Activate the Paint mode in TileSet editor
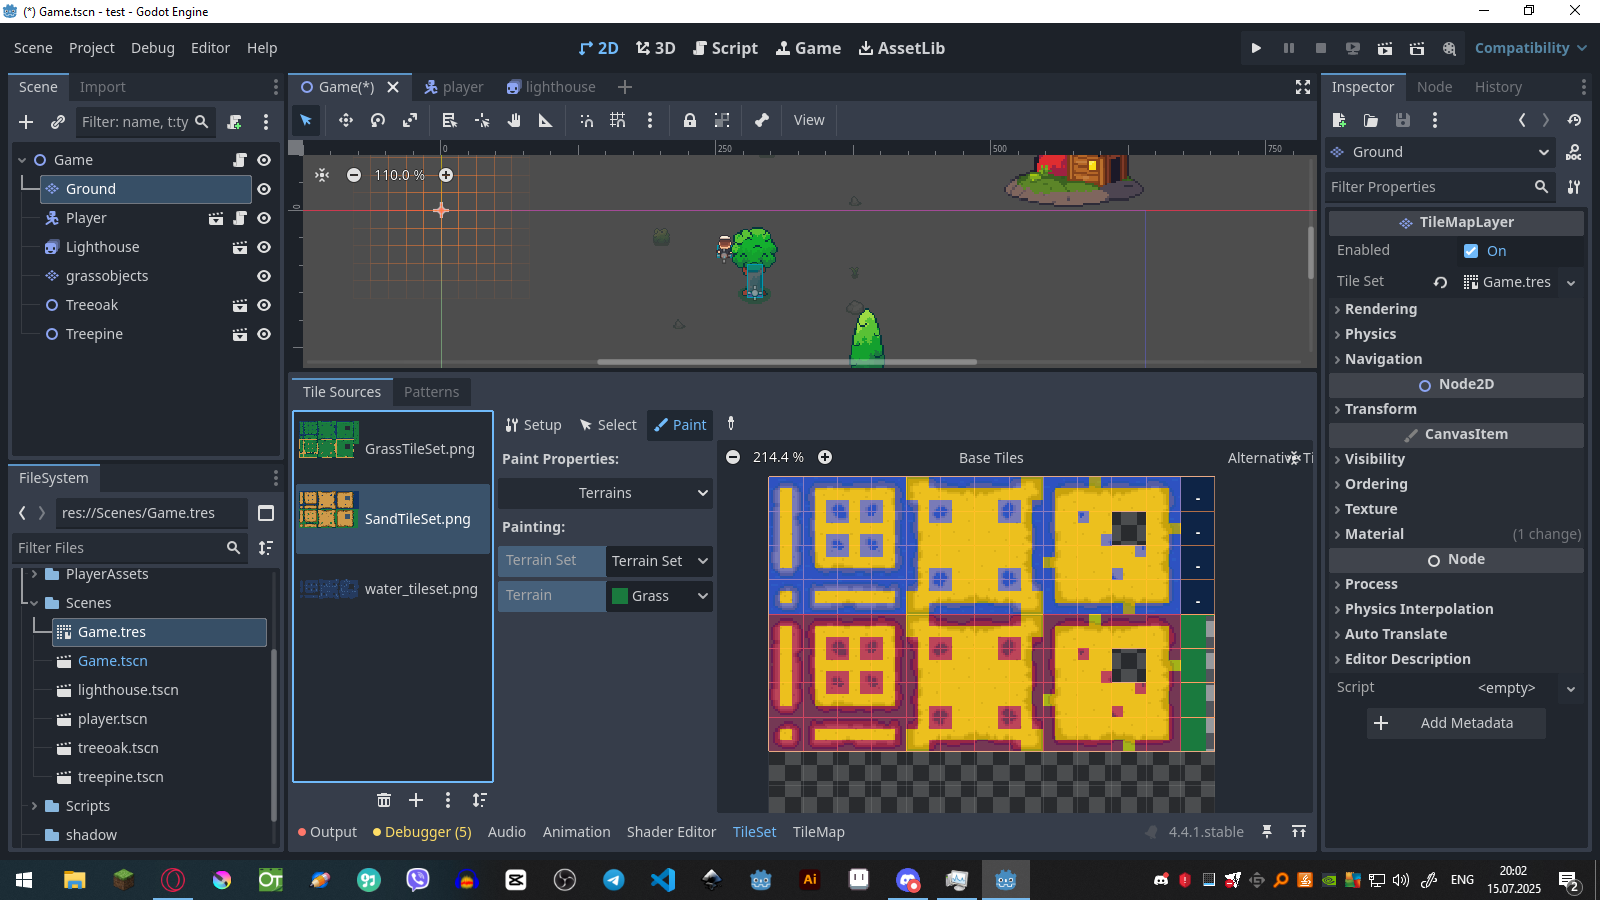The width and height of the screenshot is (1600, 900). pos(680,424)
